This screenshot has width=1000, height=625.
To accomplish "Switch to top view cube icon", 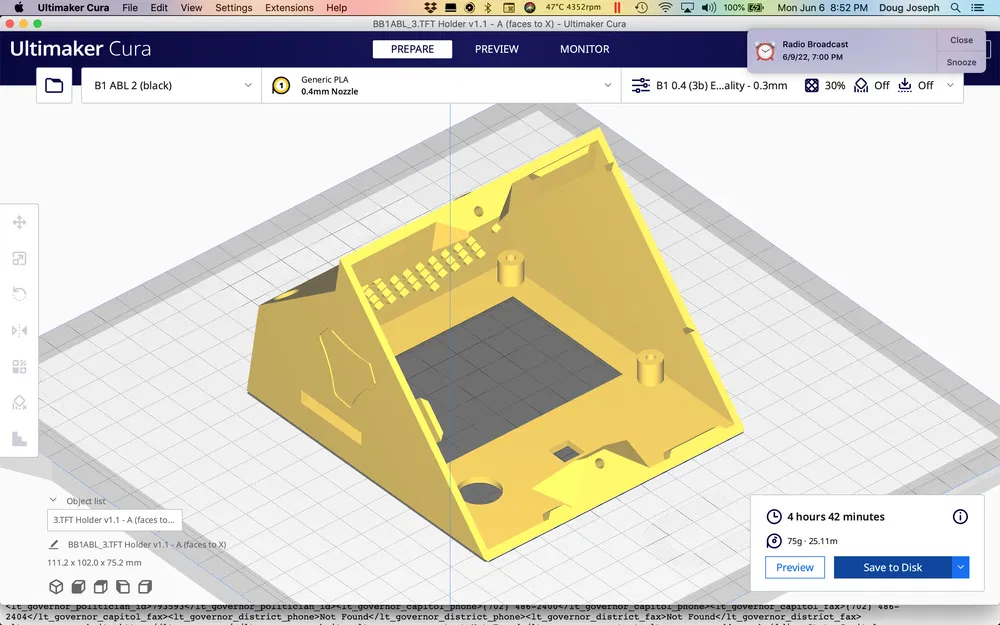I will [x=101, y=586].
